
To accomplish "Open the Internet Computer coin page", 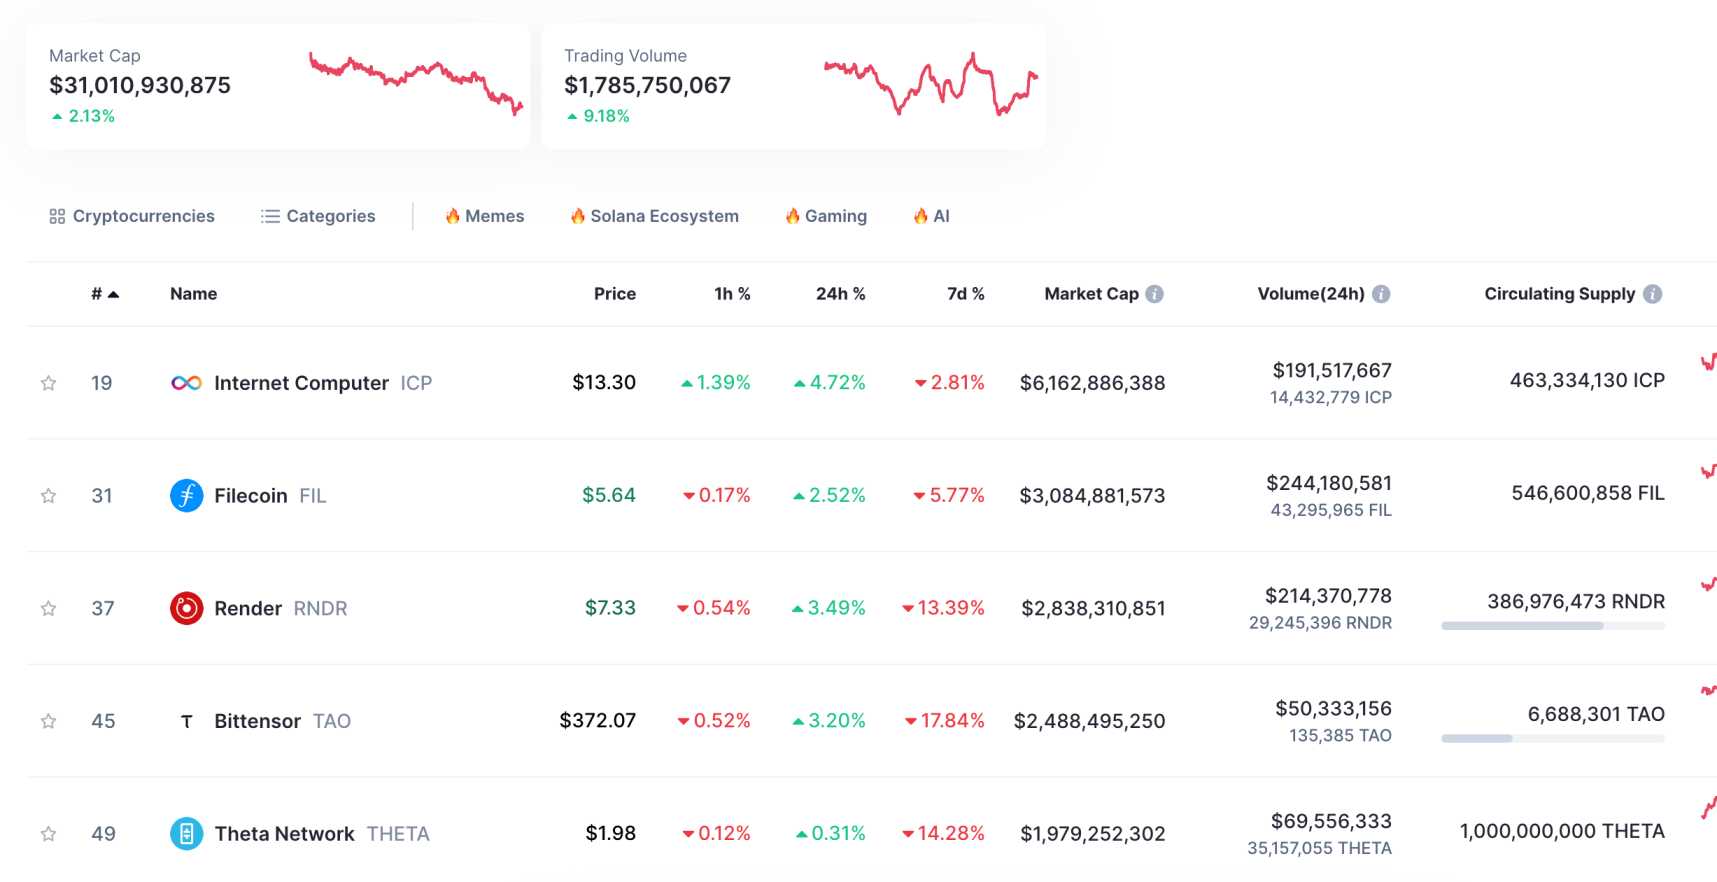I will [x=301, y=383].
